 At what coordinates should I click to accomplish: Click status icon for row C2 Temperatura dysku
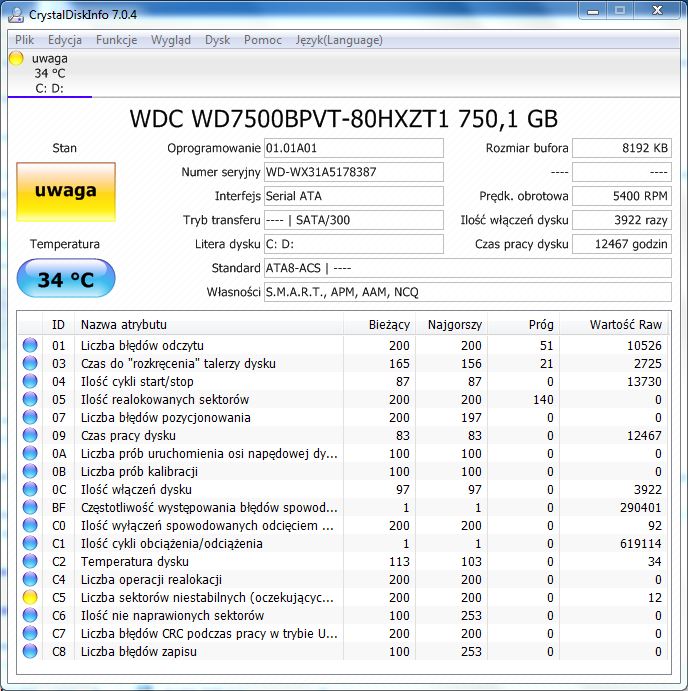point(30,561)
